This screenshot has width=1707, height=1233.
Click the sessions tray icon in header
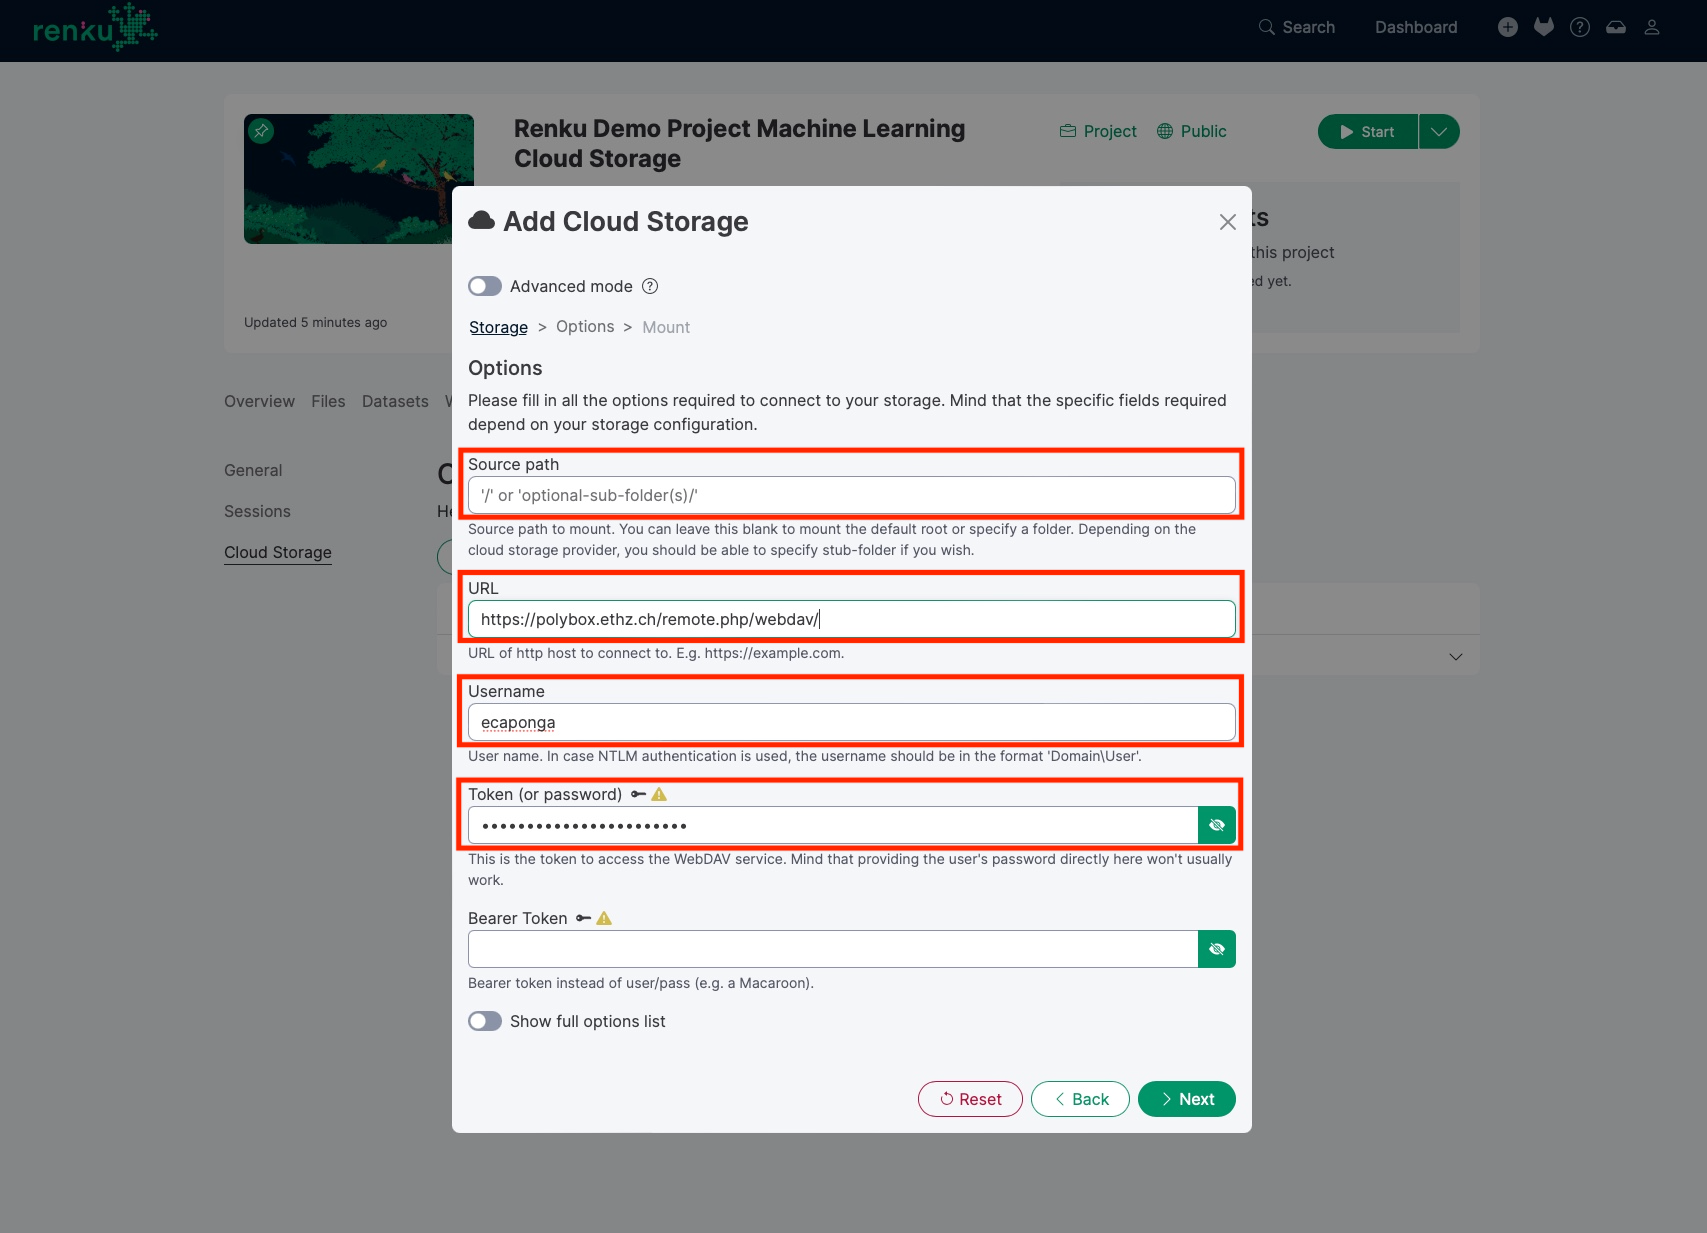pos(1616,27)
